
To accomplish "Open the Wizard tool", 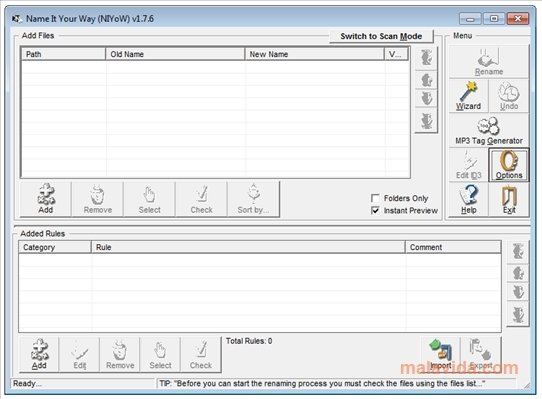I will point(468,96).
